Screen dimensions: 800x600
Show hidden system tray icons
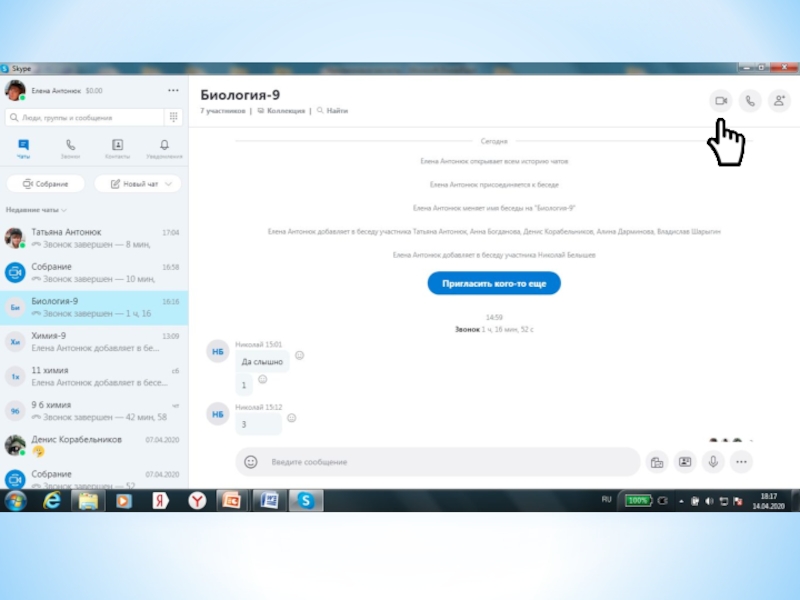(x=681, y=501)
